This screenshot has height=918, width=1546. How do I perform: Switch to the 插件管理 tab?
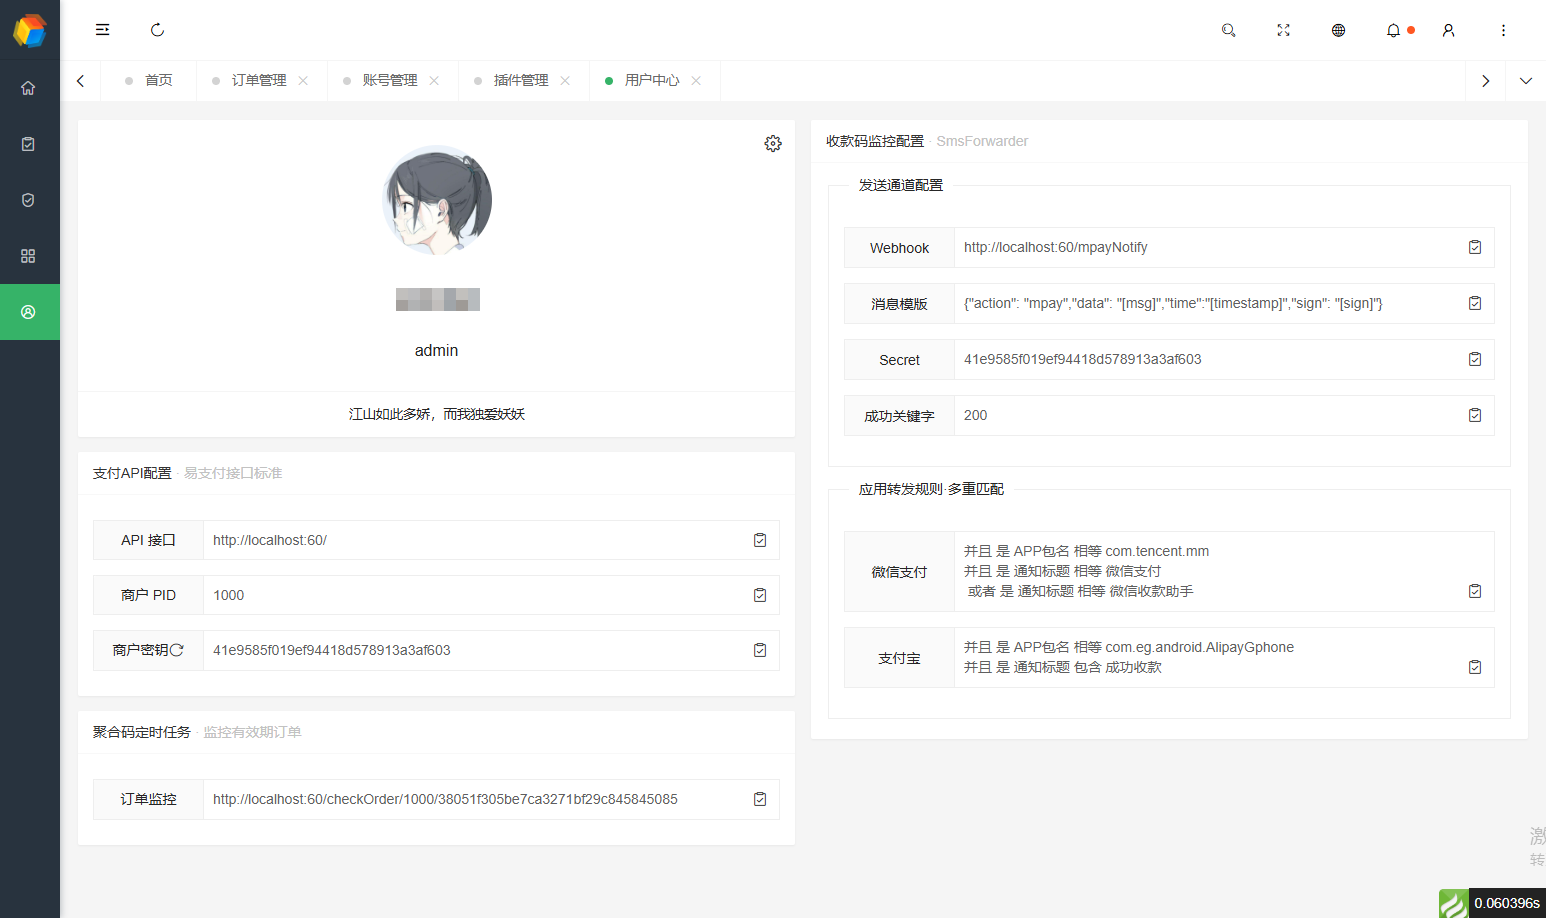click(x=520, y=80)
